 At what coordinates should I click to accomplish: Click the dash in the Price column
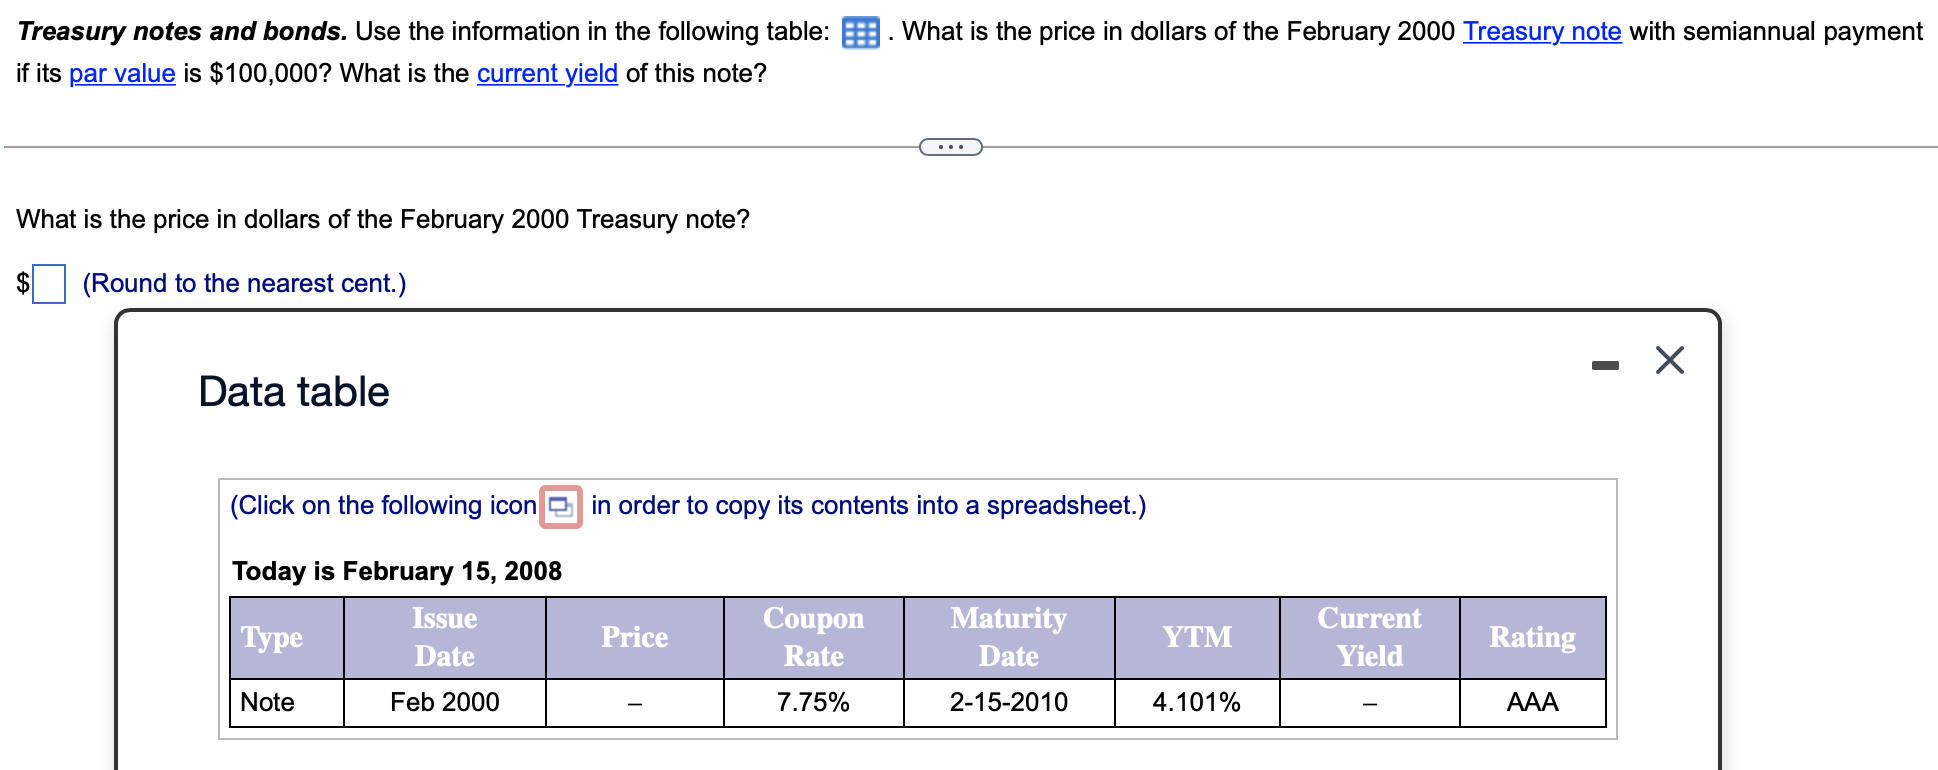634,702
